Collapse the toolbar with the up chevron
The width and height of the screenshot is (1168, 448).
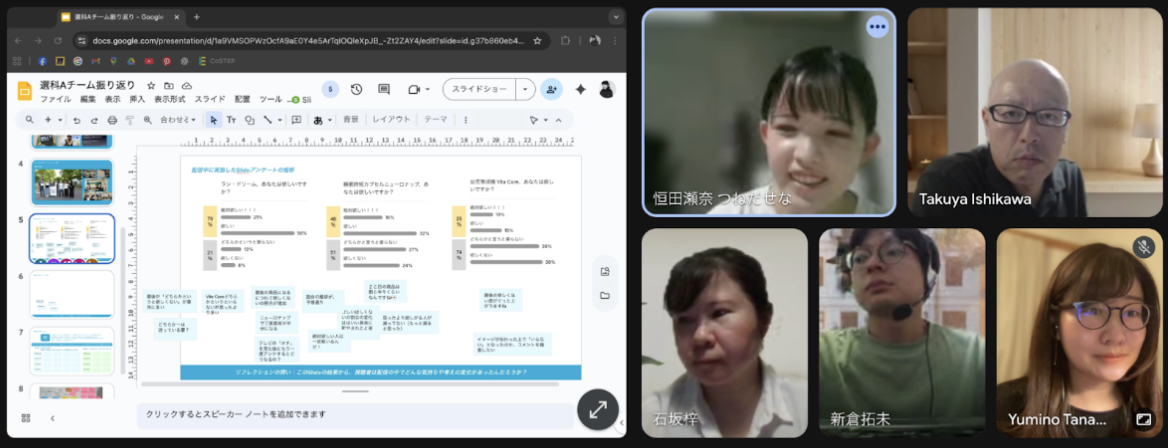tap(558, 120)
